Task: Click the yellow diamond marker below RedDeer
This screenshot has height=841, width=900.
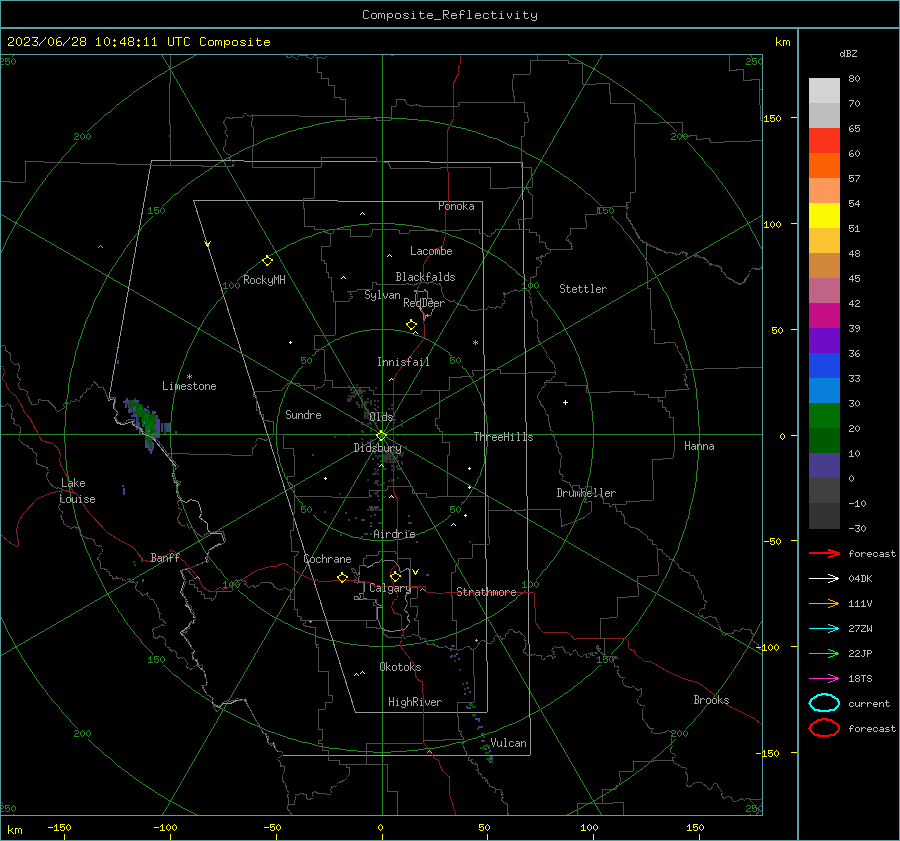Action: point(411,324)
